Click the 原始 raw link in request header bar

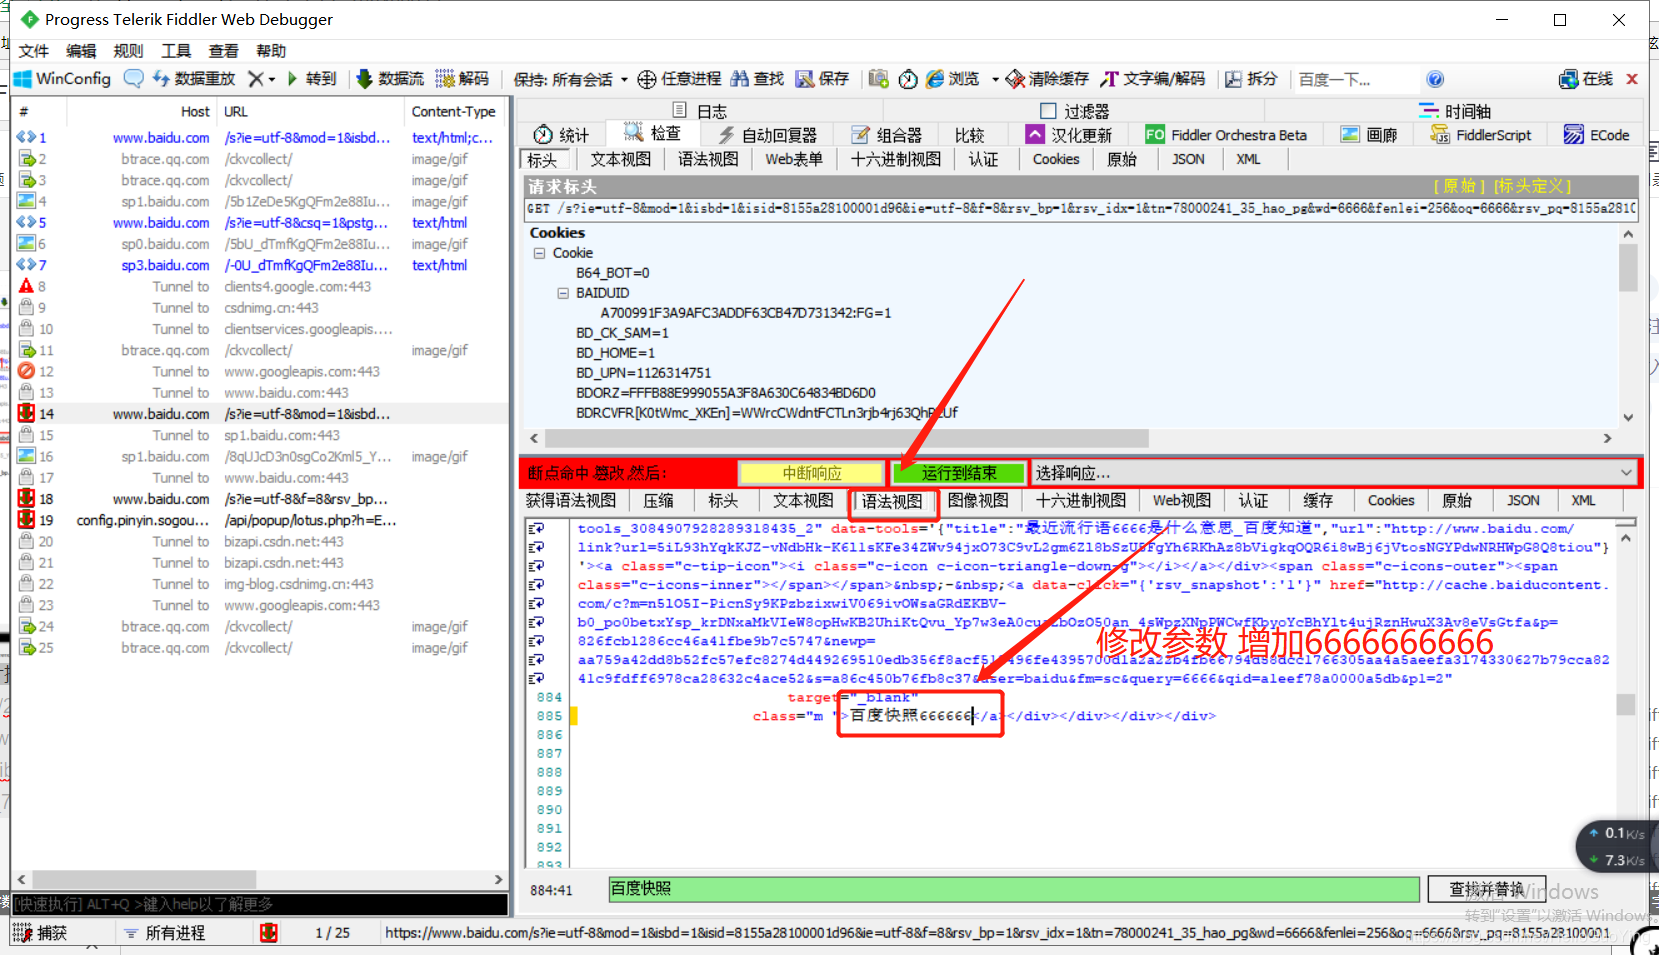[1458, 186]
